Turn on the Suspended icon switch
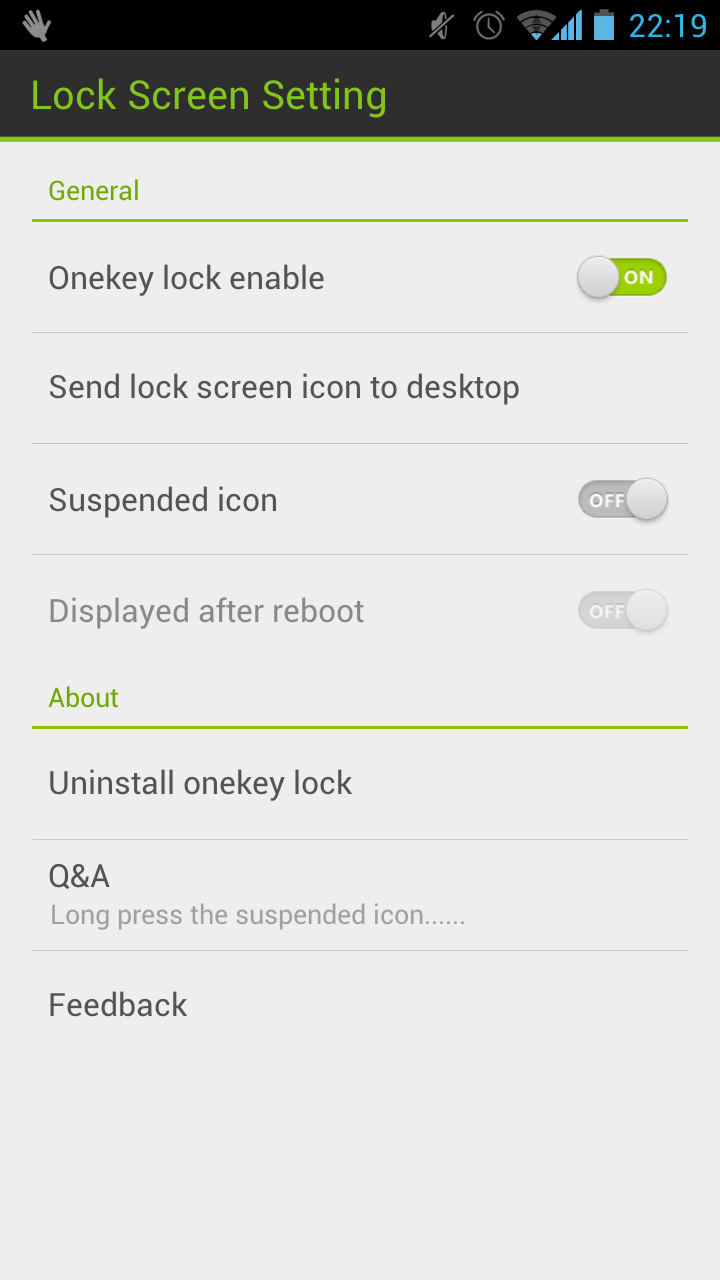Viewport: 720px width, 1280px height. (622, 500)
